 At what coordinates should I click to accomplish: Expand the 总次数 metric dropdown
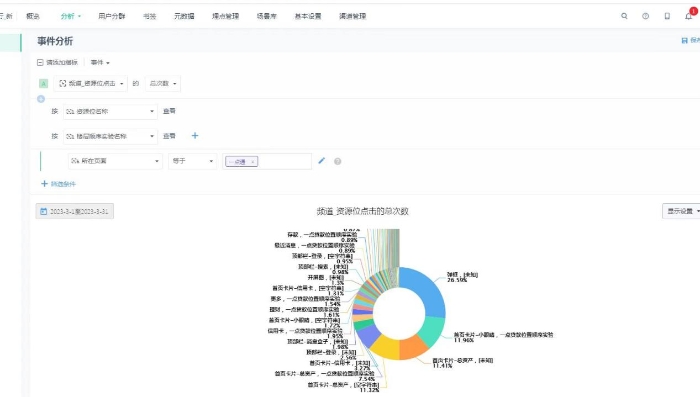(x=163, y=84)
